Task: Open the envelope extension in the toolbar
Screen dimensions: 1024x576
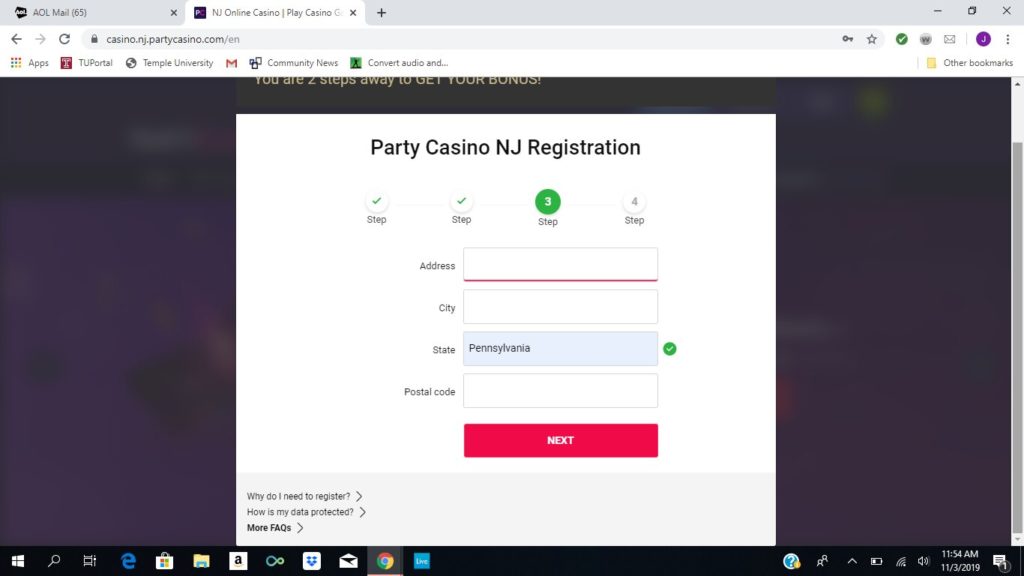Action: point(948,39)
